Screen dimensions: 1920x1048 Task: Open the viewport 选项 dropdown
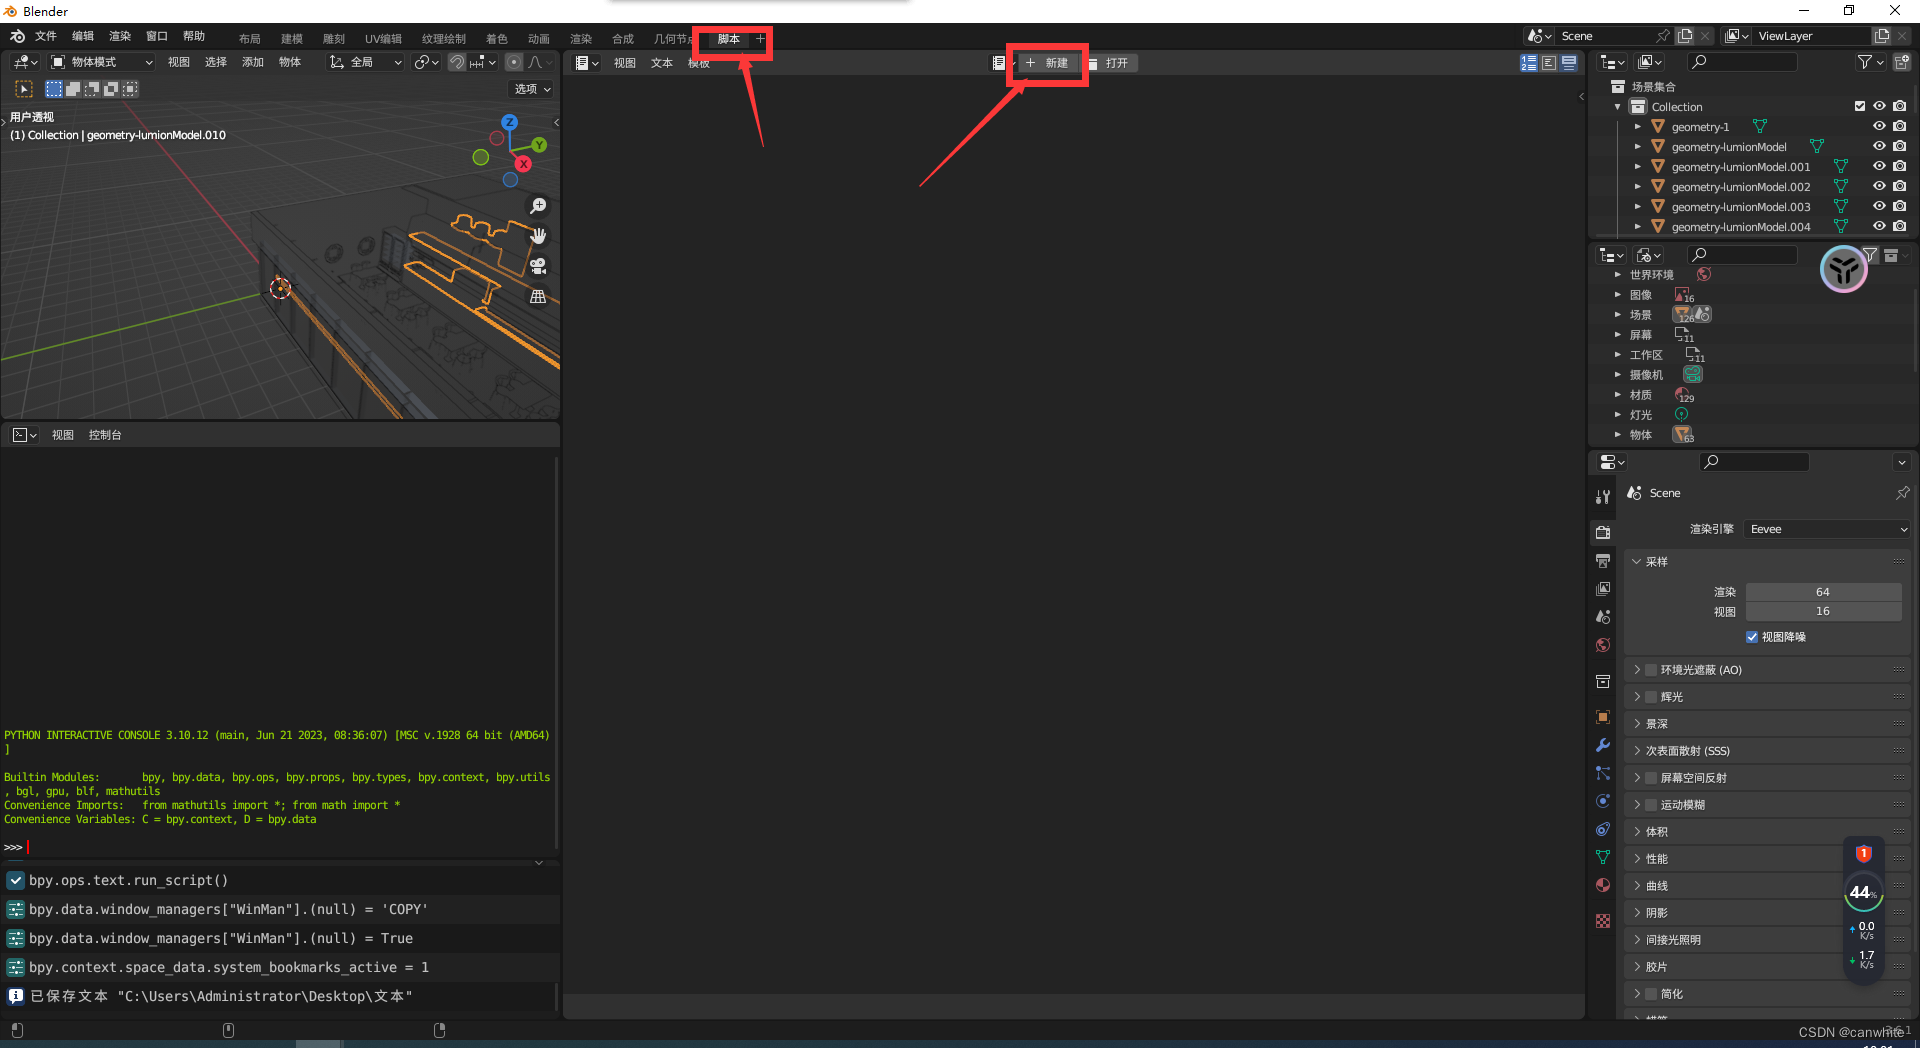pyautogui.click(x=533, y=89)
